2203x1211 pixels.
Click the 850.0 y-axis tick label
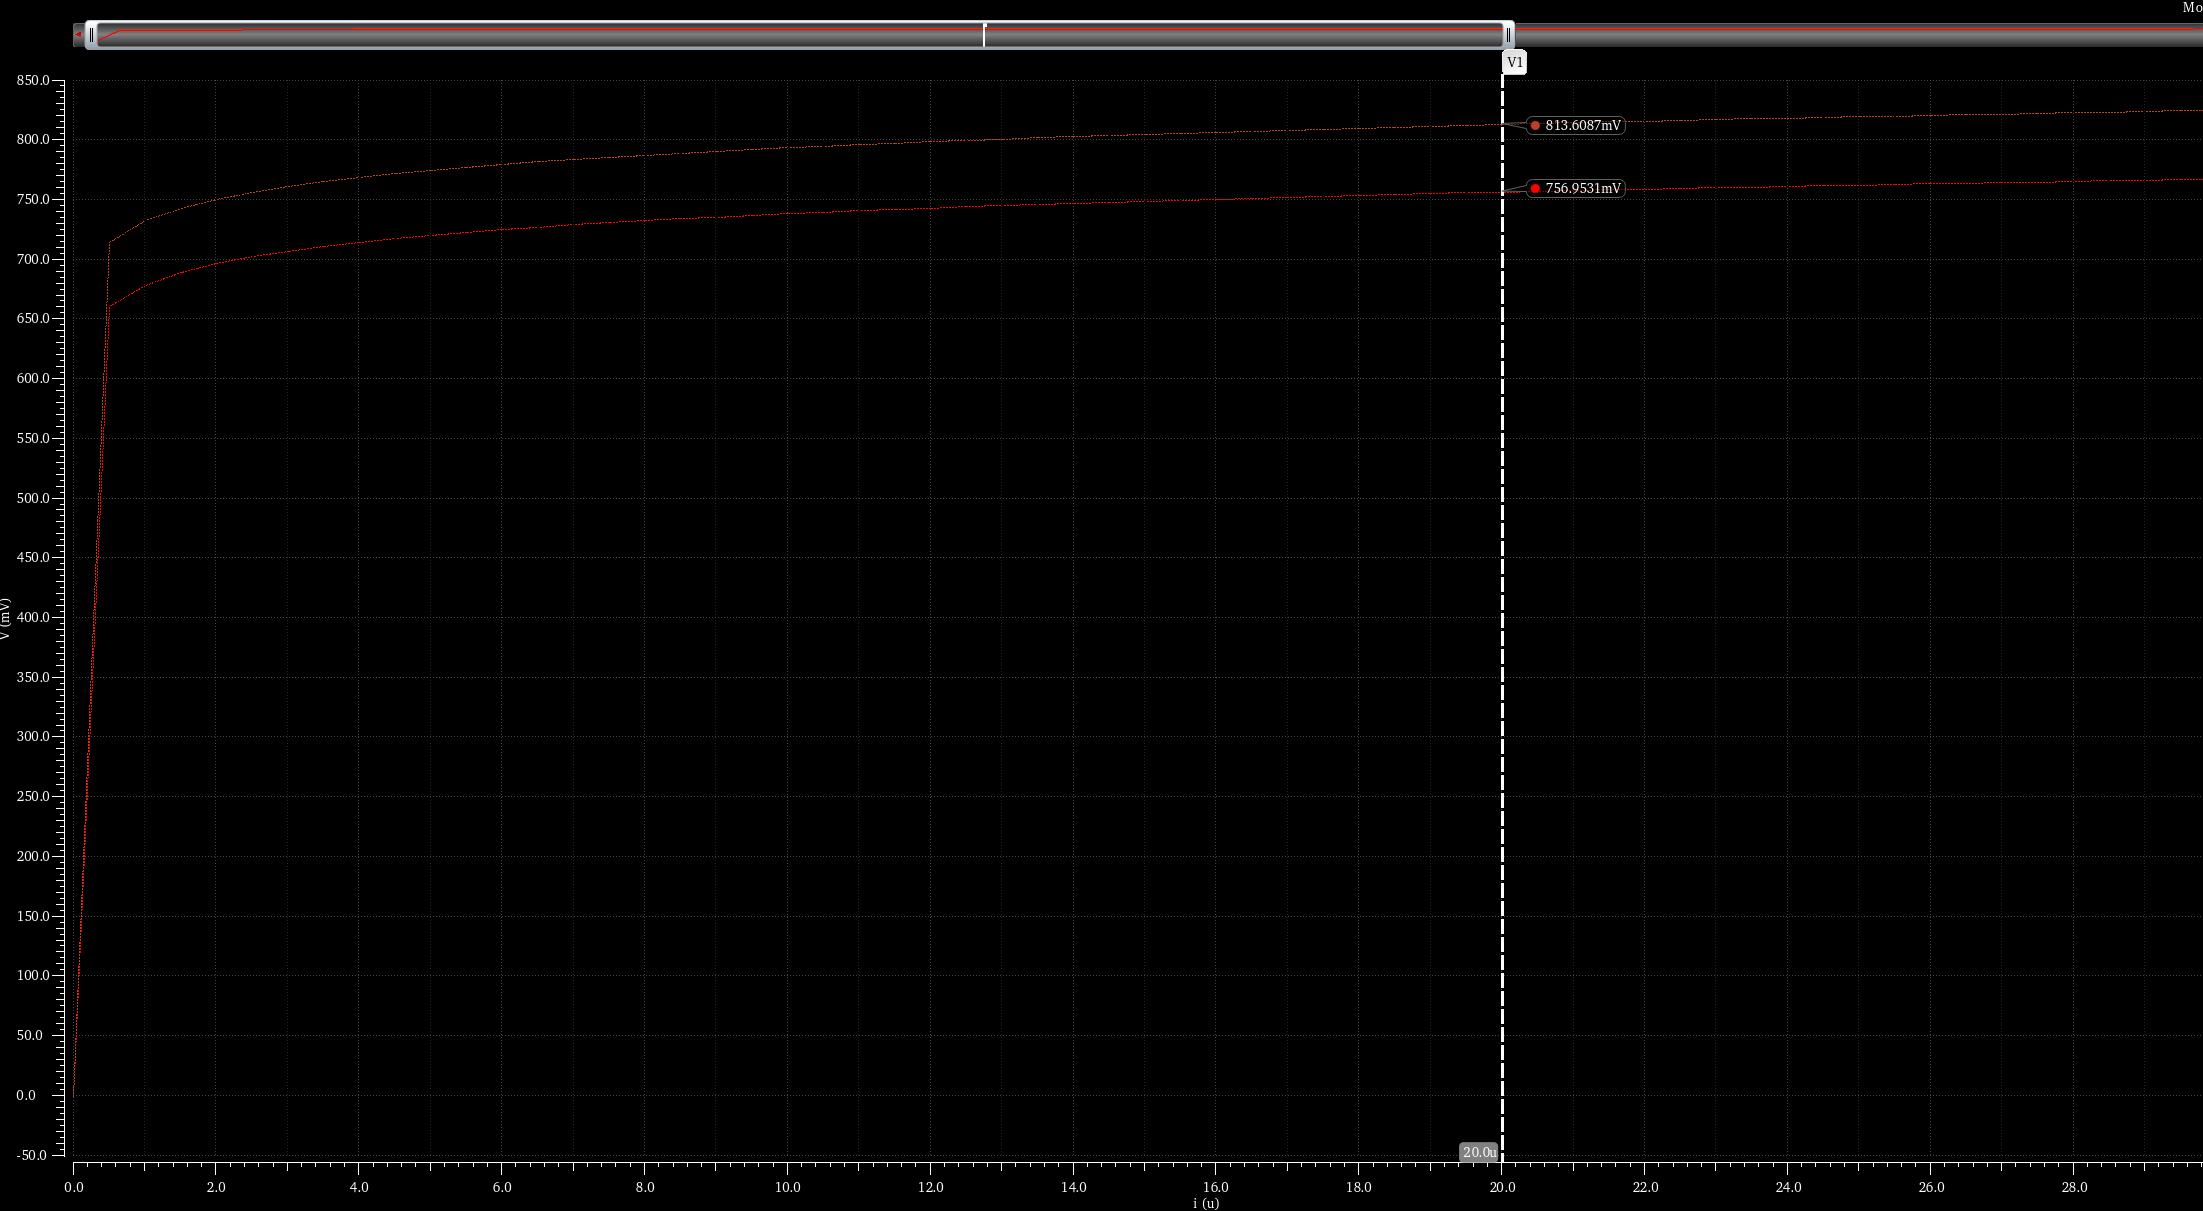pyautogui.click(x=33, y=80)
